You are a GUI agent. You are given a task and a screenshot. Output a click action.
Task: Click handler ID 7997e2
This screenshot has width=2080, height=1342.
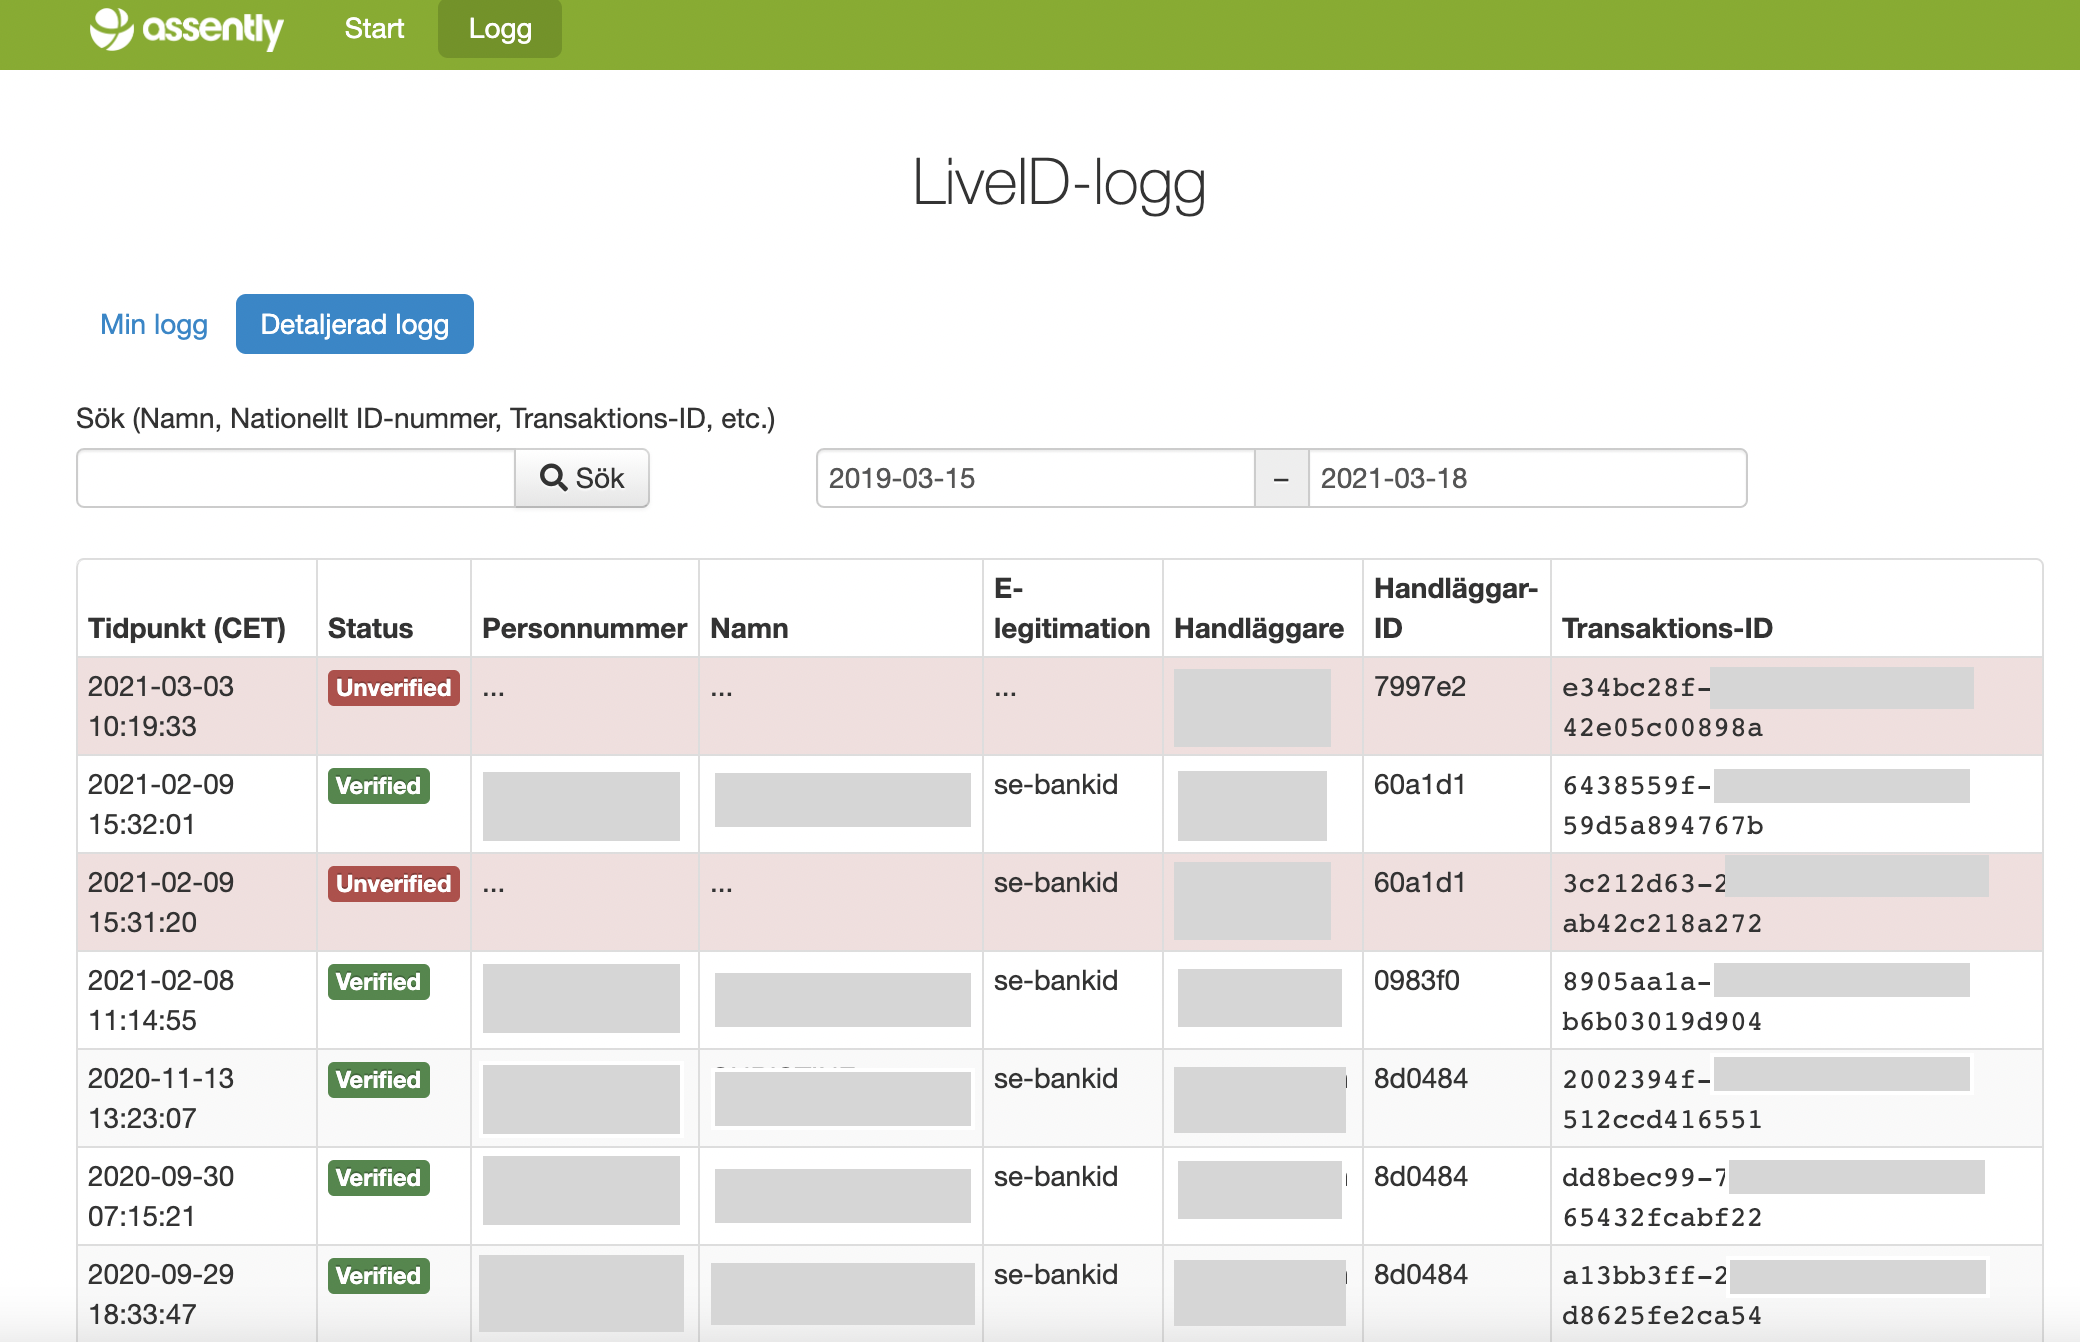1420,686
